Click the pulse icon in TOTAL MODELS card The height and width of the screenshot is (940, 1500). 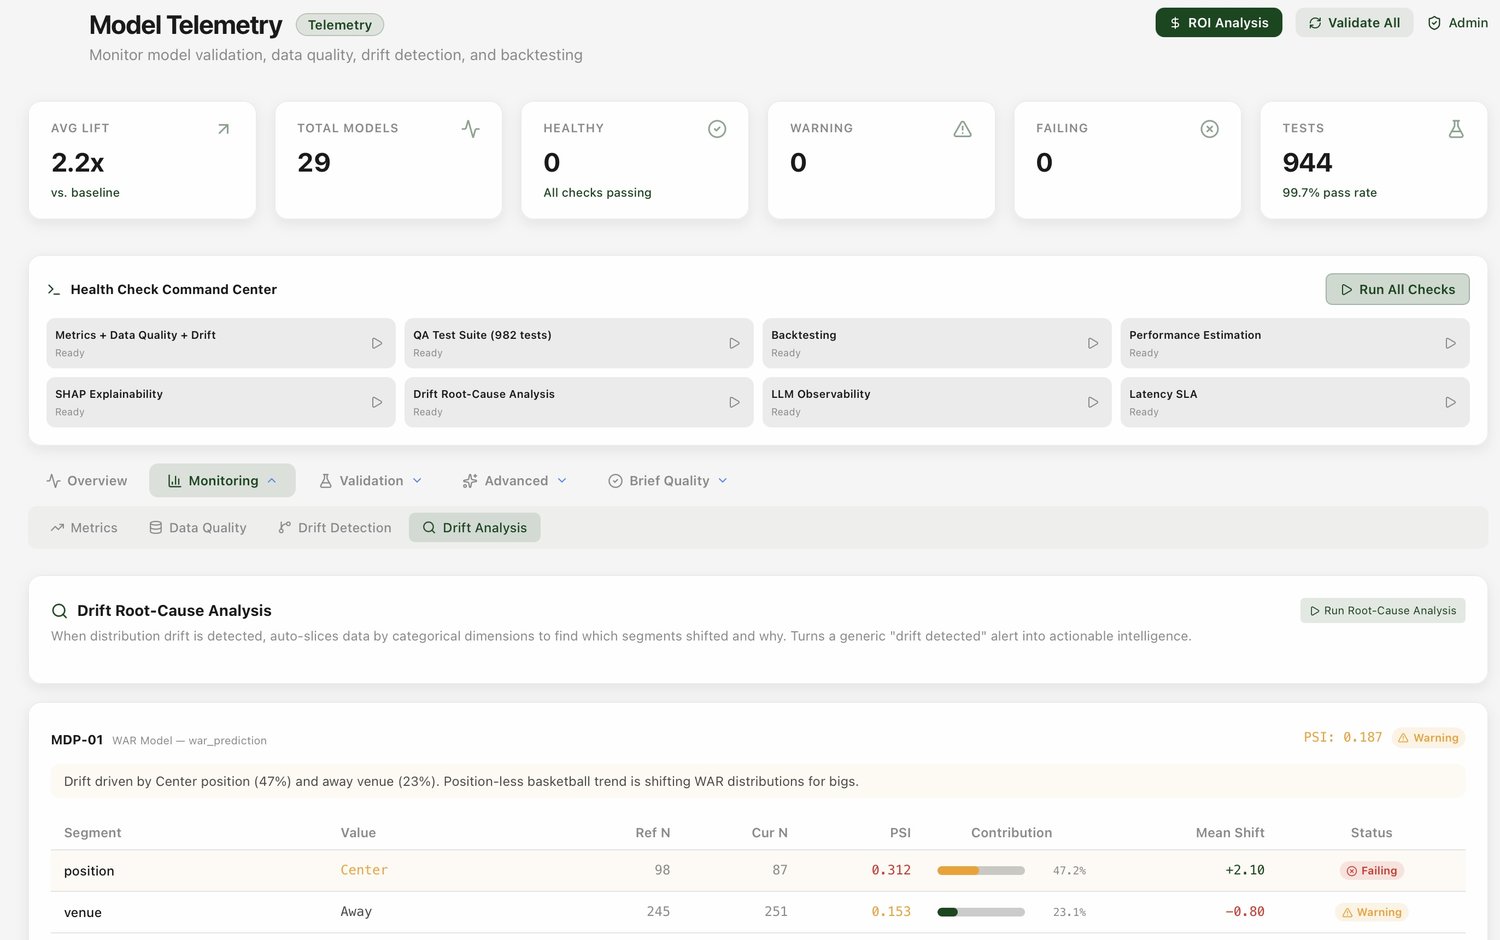(x=470, y=129)
